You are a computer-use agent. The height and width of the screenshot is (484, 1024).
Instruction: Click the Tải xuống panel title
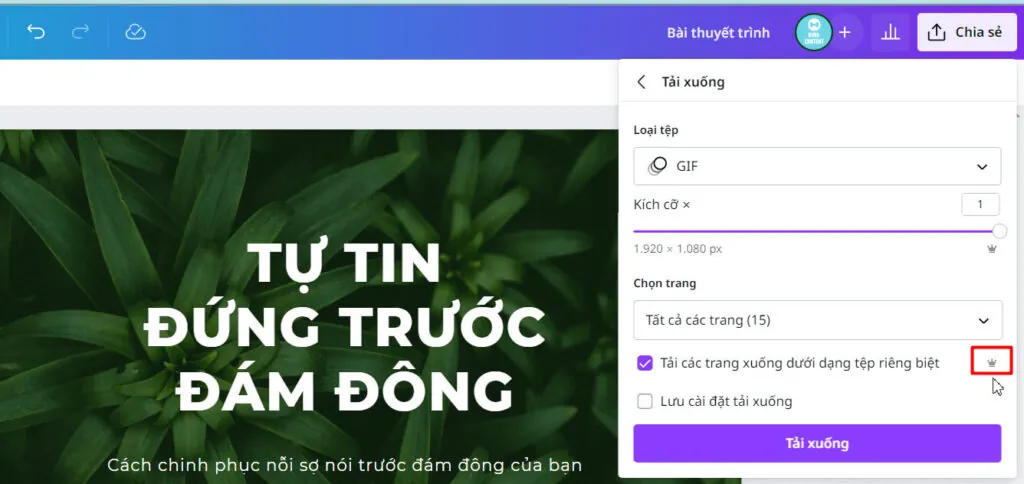tap(693, 82)
